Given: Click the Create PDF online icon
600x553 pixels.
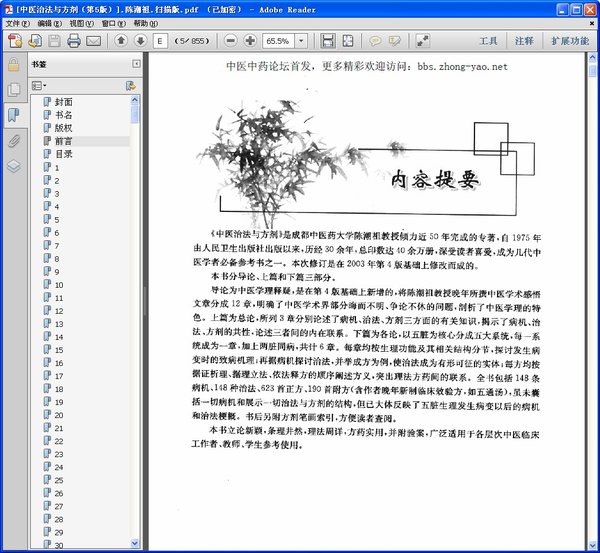Looking at the screenshot, I should (15, 41).
